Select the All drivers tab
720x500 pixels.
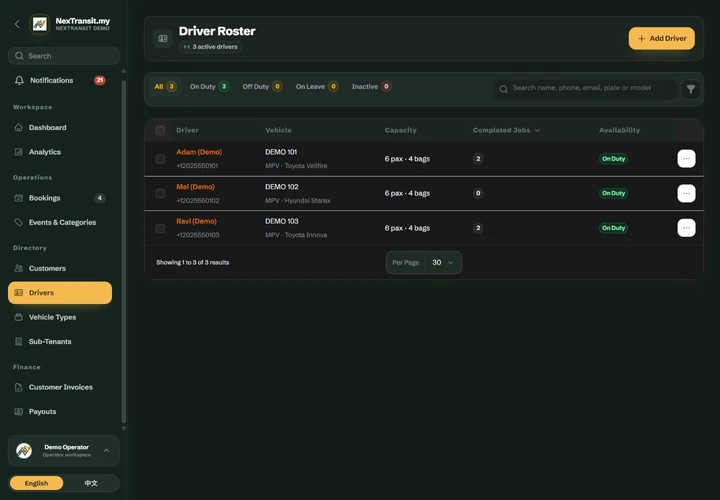pos(165,86)
